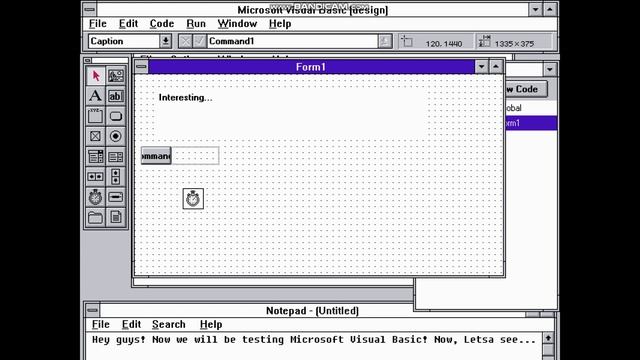
Task: Click the timer control placed on Form1
Action: click(x=193, y=199)
